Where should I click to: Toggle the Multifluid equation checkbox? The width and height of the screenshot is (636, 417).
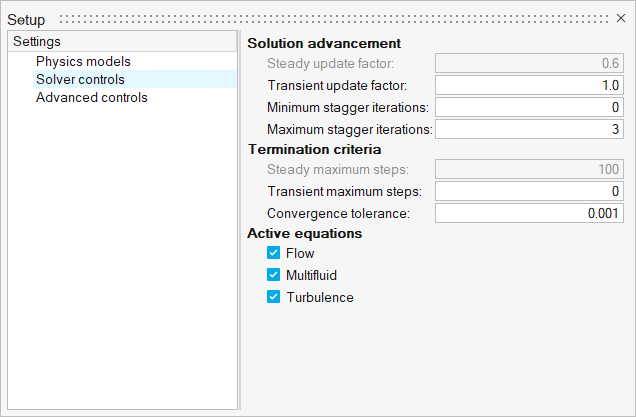[x=273, y=275]
